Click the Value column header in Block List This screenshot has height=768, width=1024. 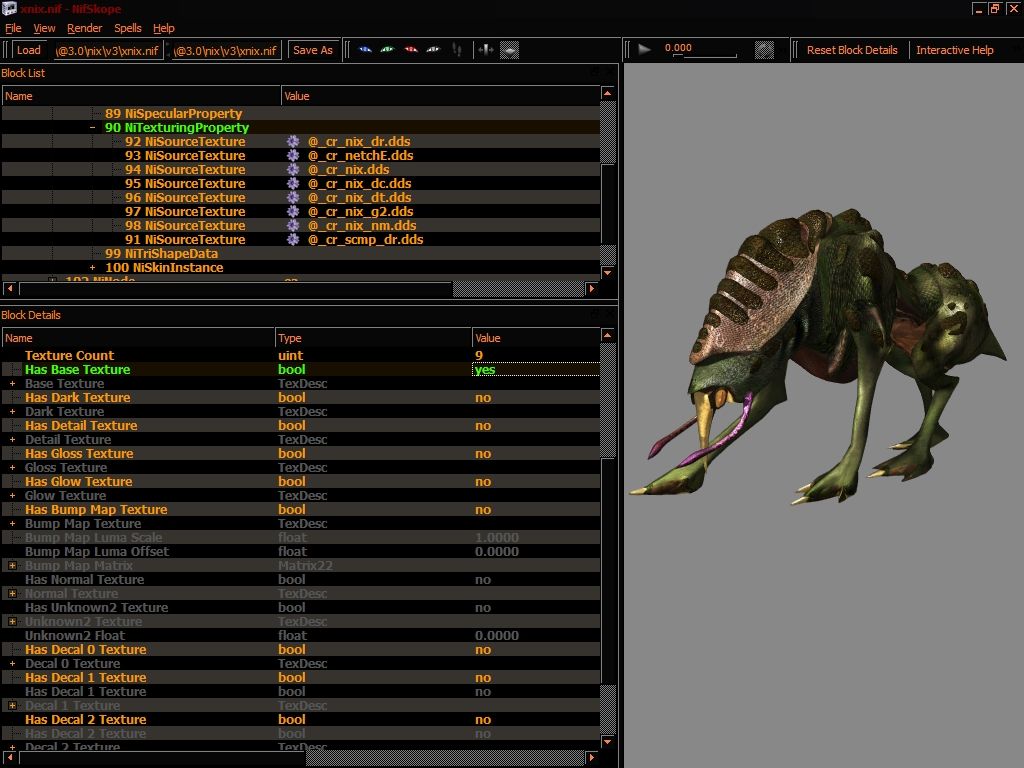coord(441,96)
